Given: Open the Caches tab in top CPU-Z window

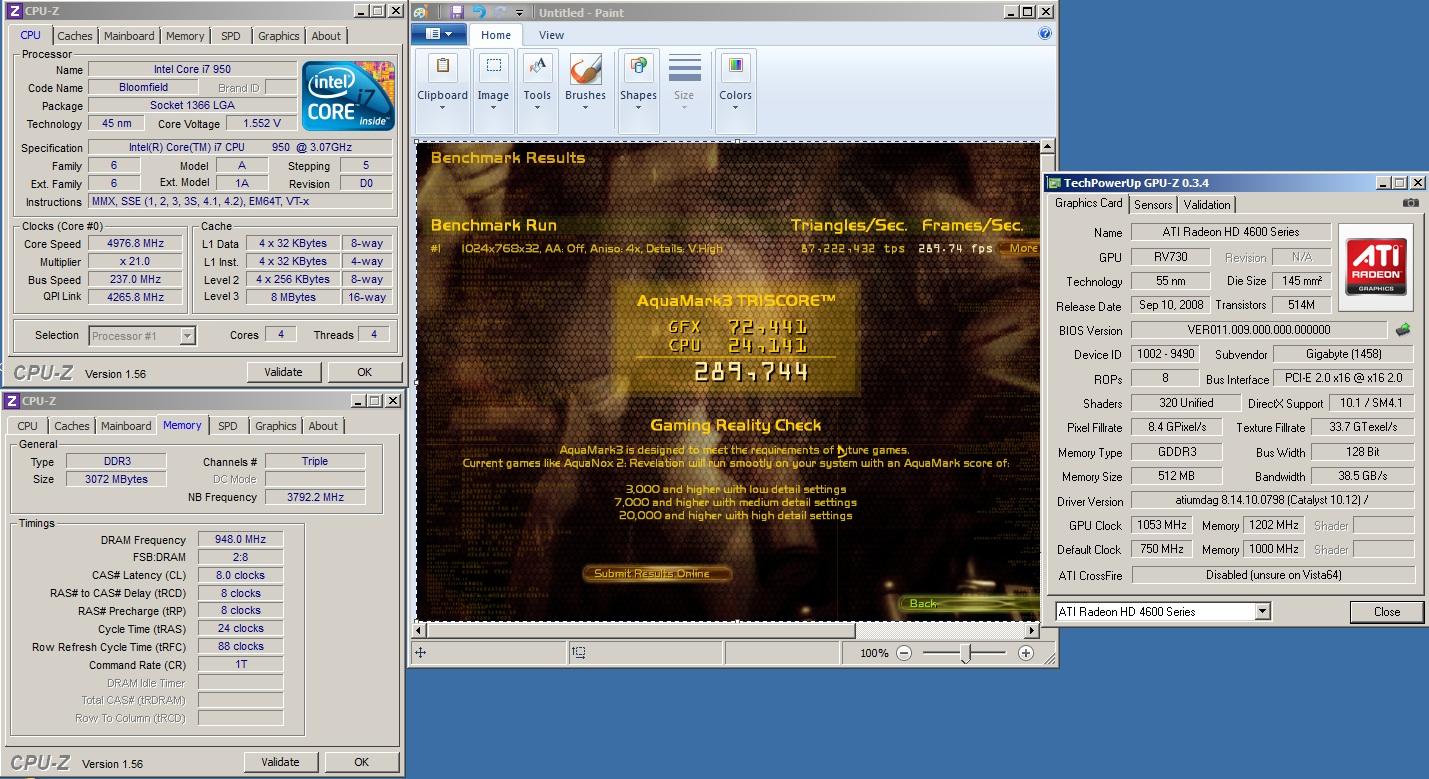Looking at the screenshot, I should (75, 36).
